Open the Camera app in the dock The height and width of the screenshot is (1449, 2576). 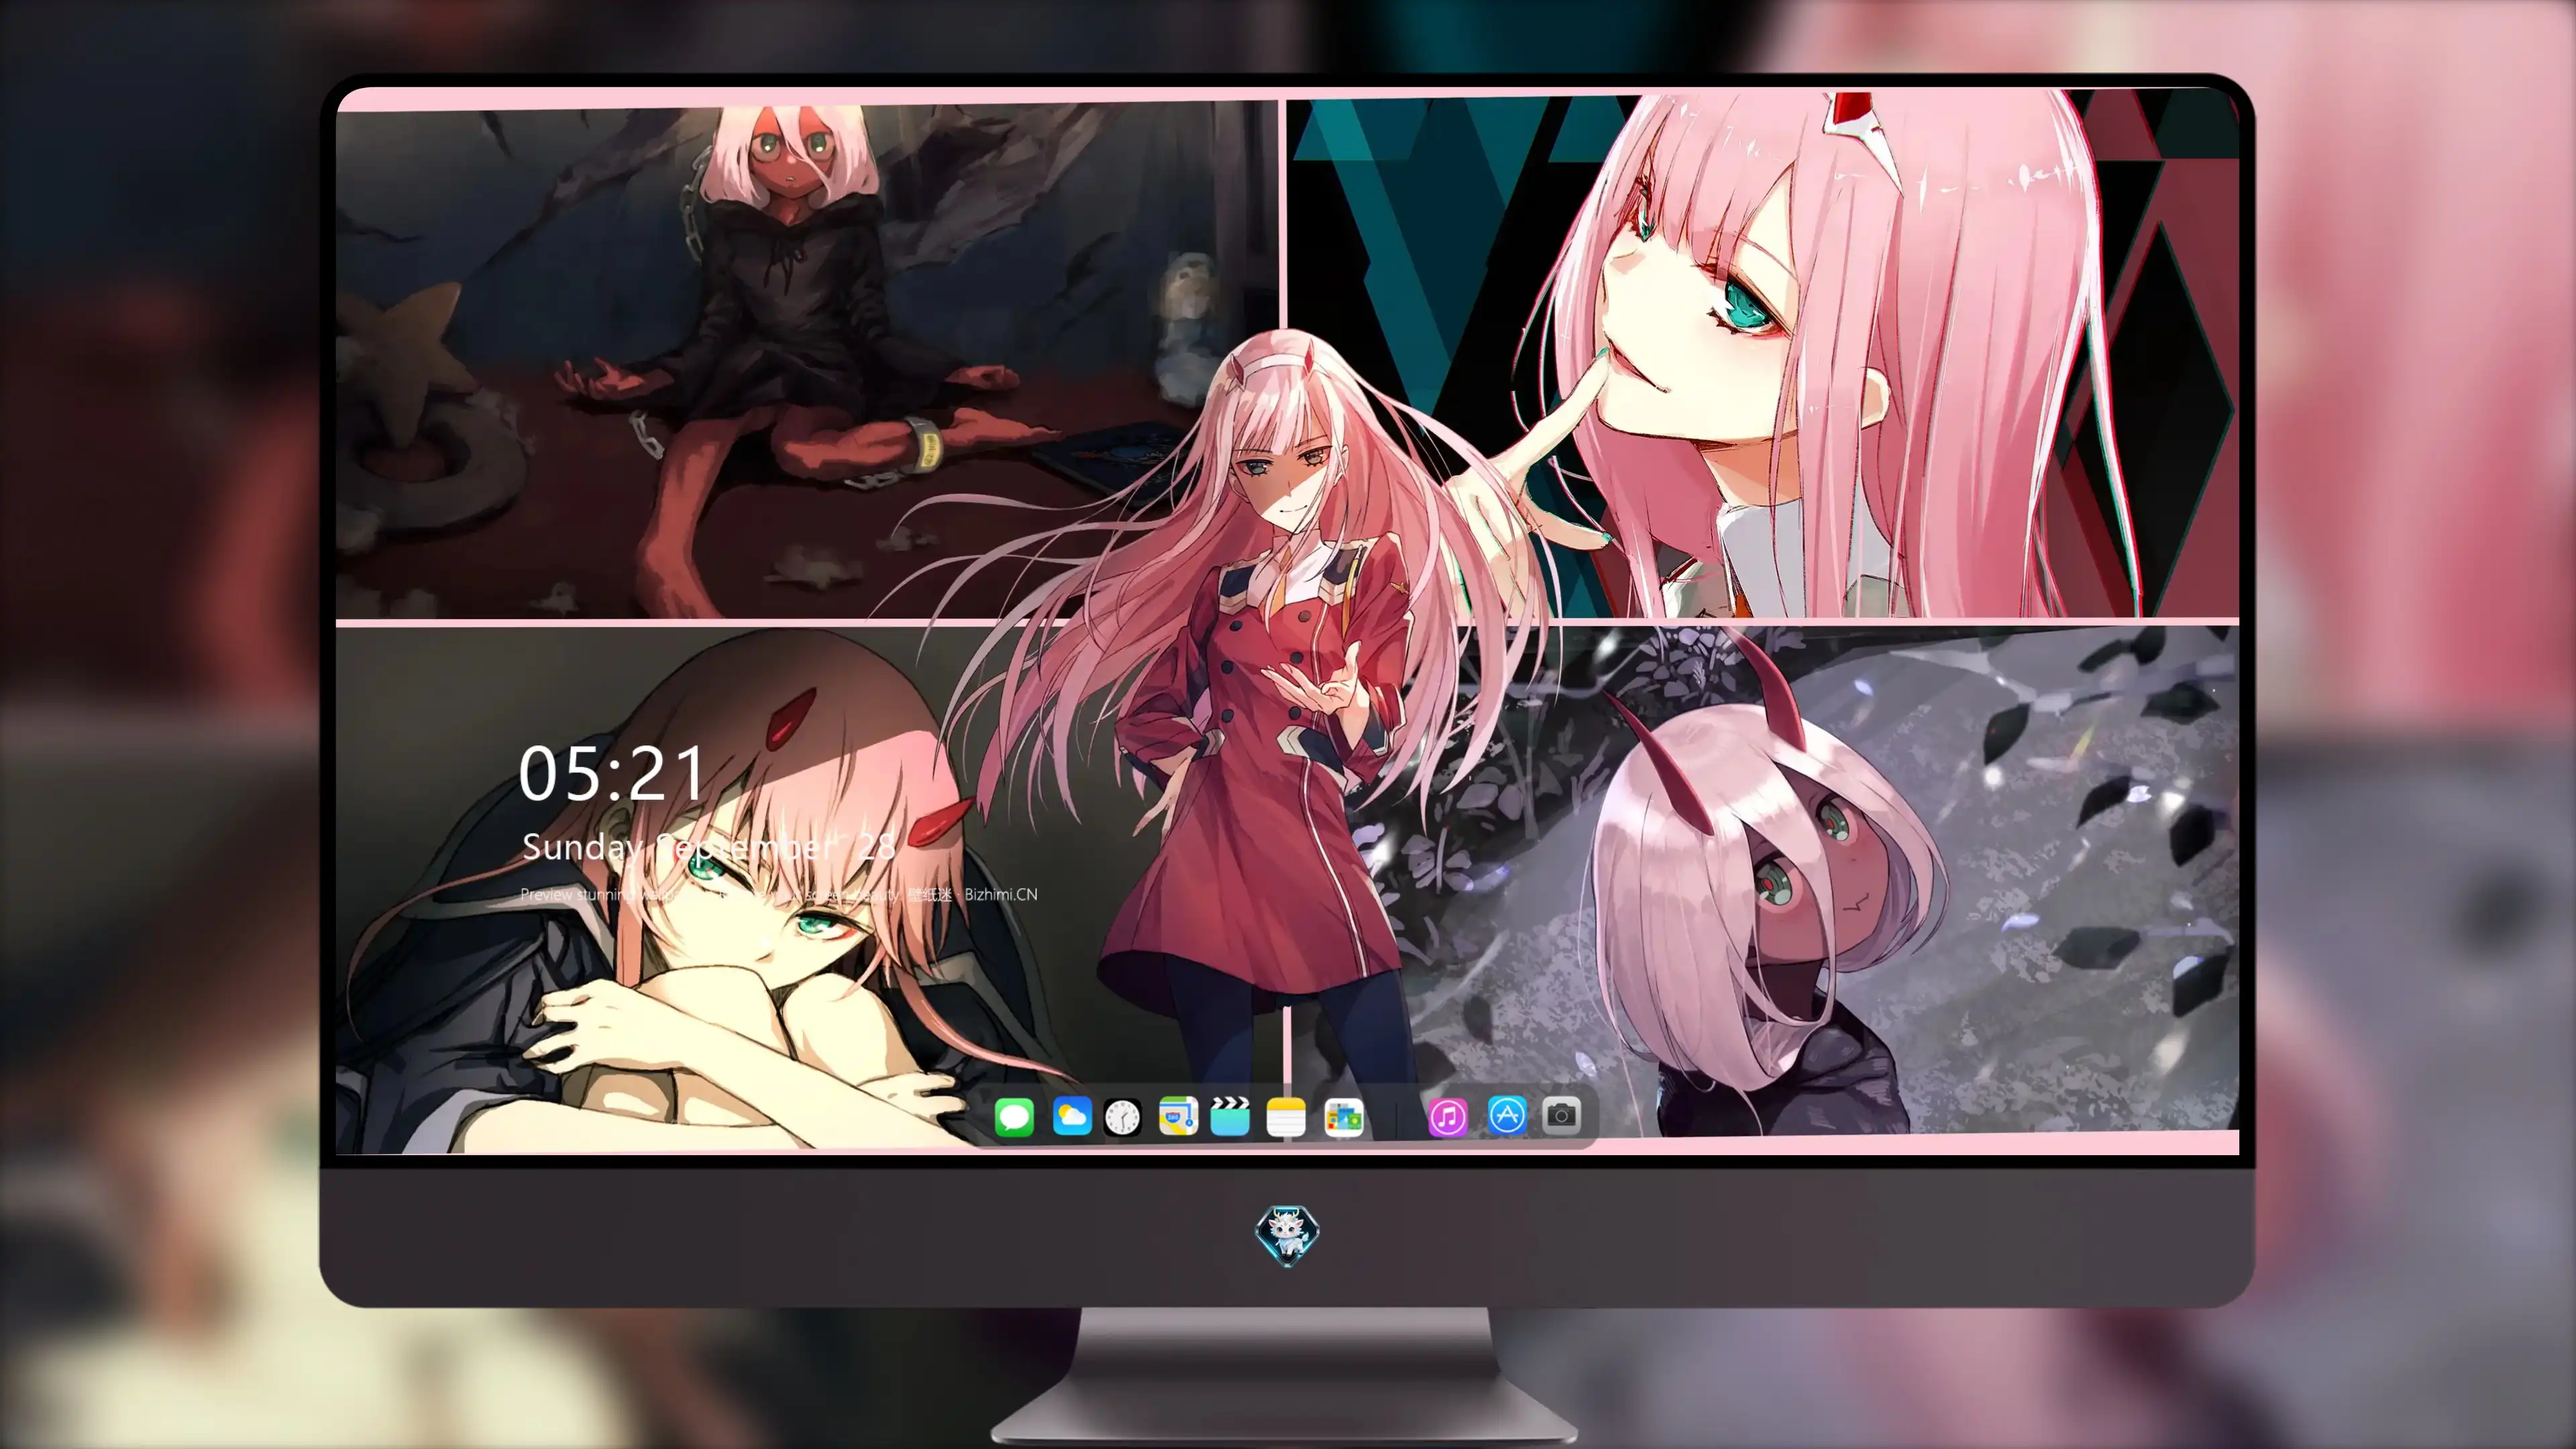pos(1561,1115)
